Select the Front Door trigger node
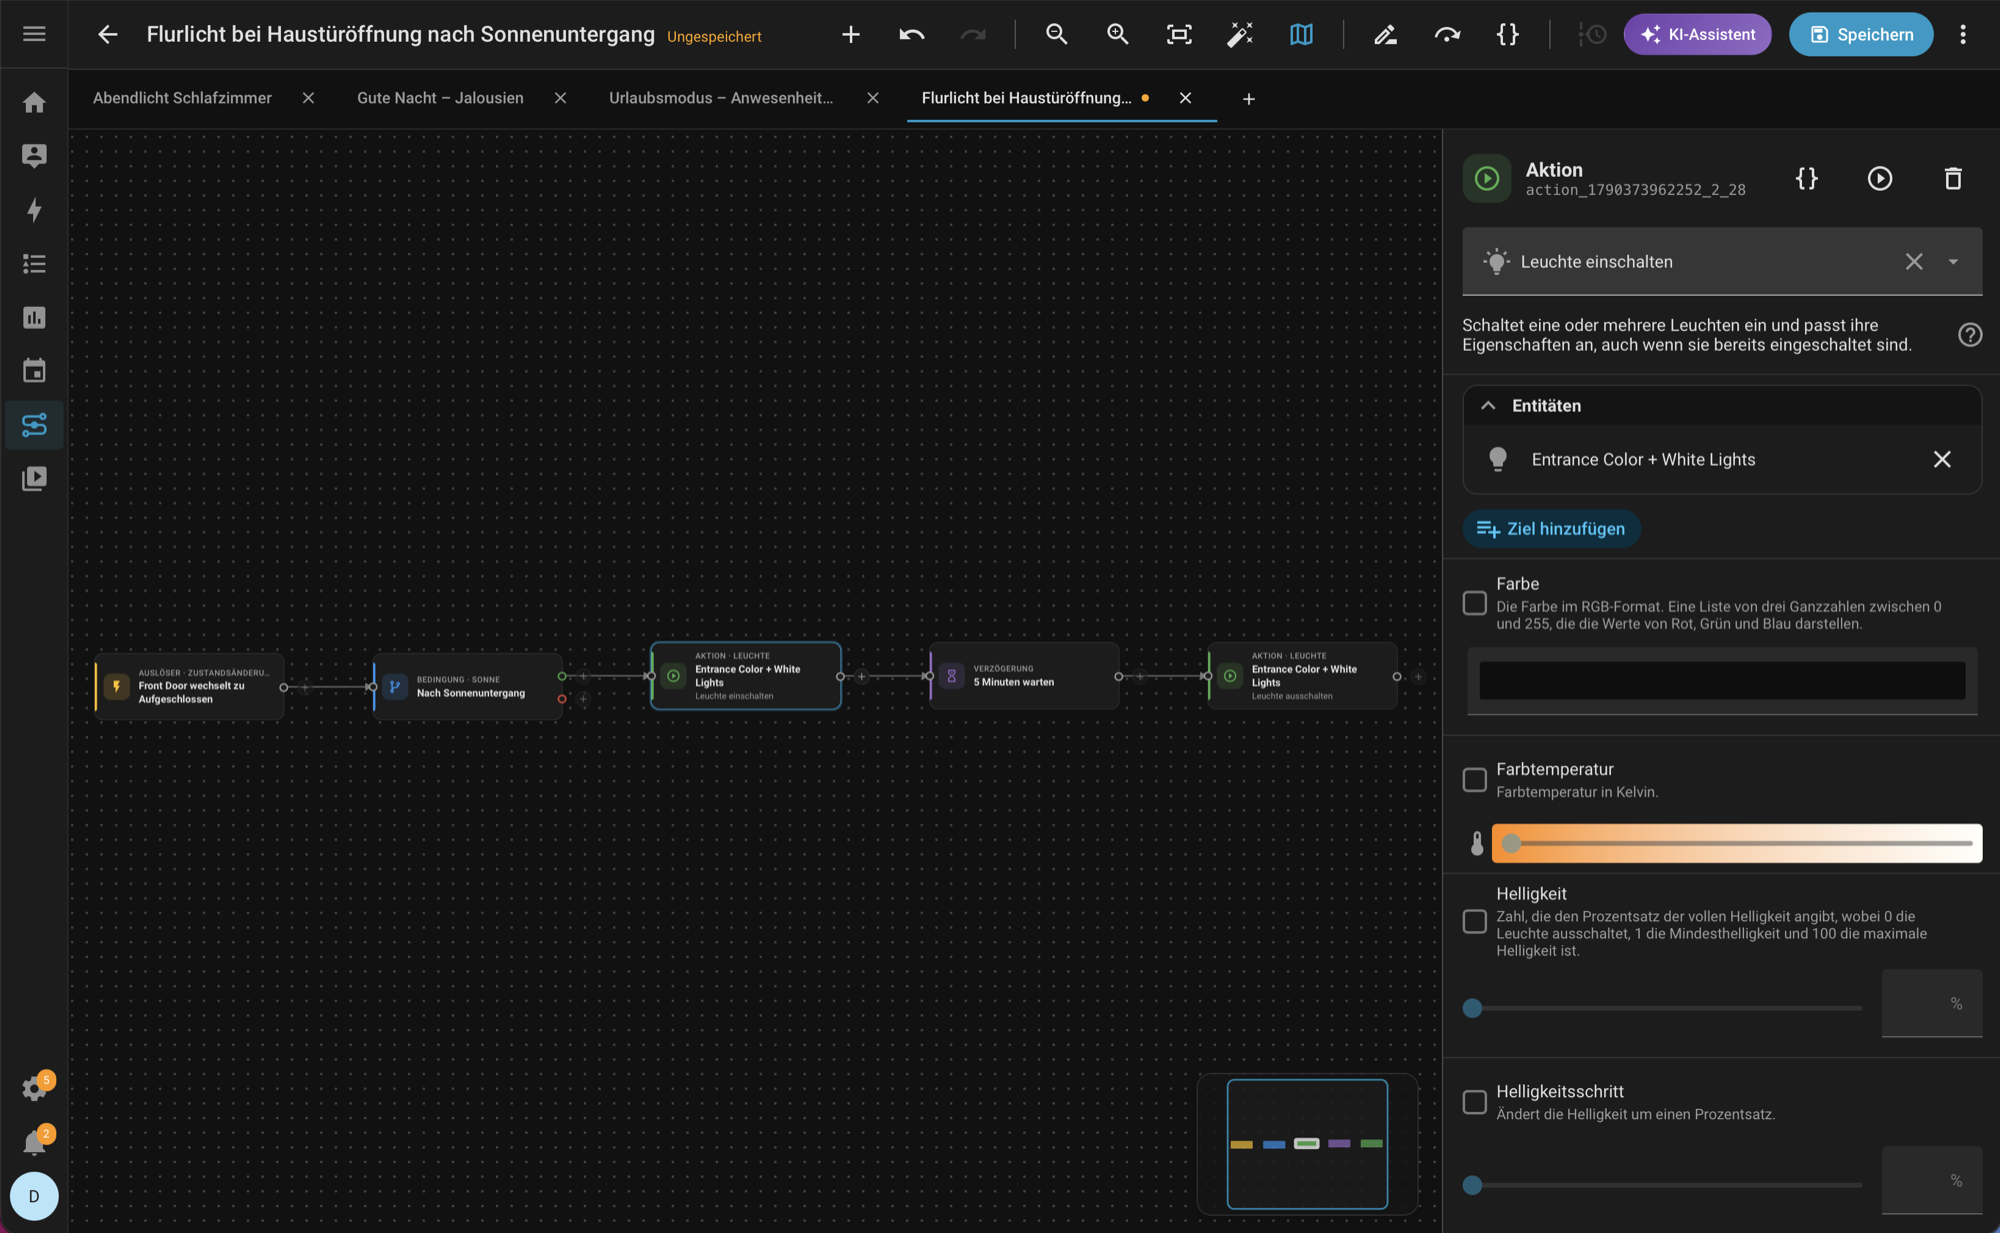 (x=189, y=686)
